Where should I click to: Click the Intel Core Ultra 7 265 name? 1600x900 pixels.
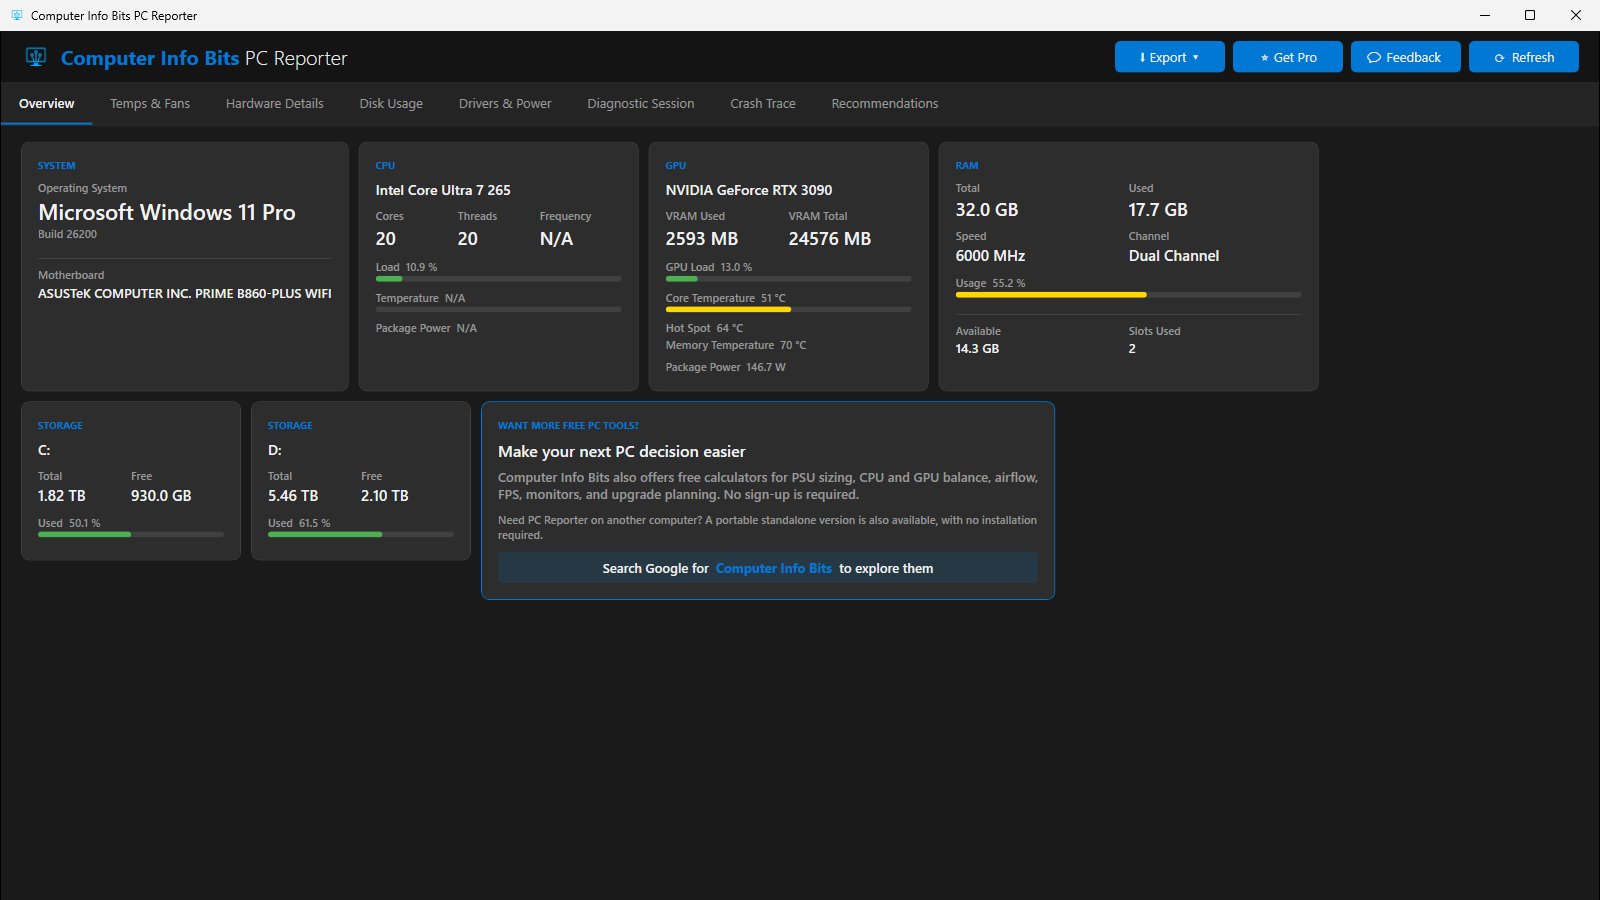(443, 190)
